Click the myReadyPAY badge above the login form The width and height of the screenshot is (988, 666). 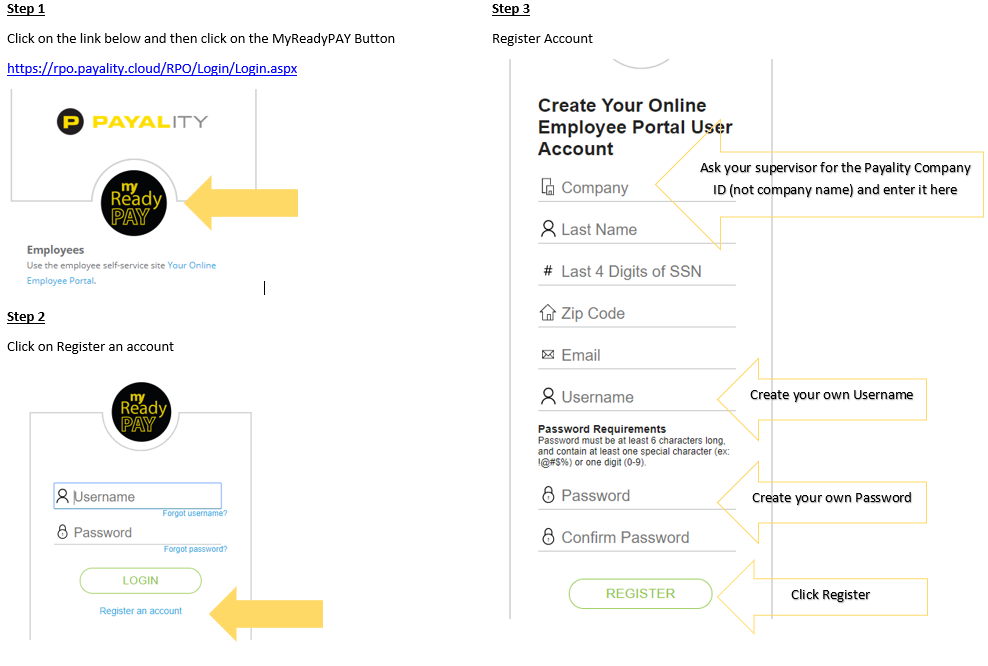(x=141, y=411)
